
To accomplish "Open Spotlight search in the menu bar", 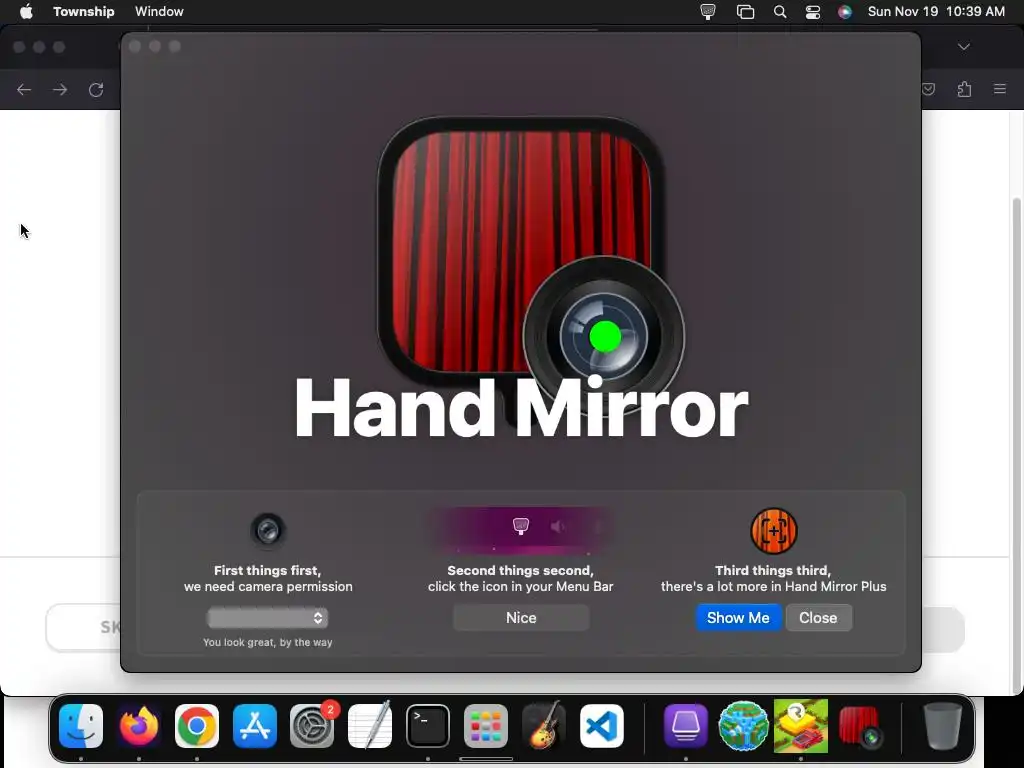I will (x=780, y=12).
